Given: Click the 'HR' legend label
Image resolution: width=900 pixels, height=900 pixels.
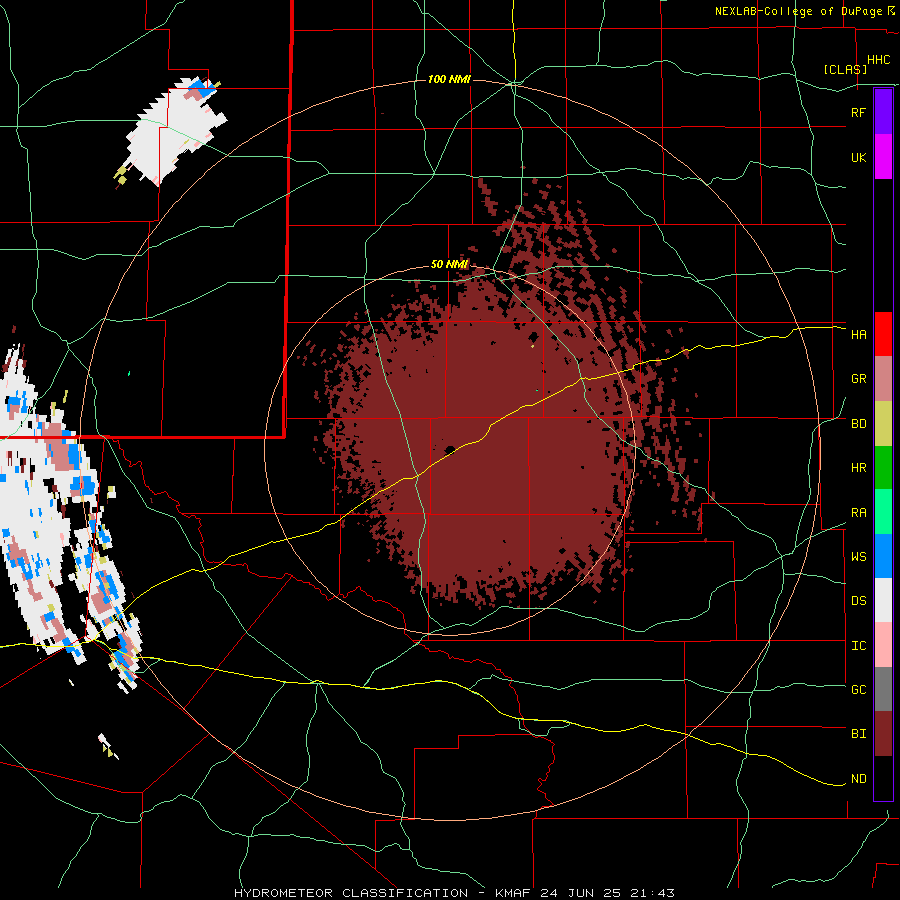Looking at the screenshot, I should click(x=858, y=468).
